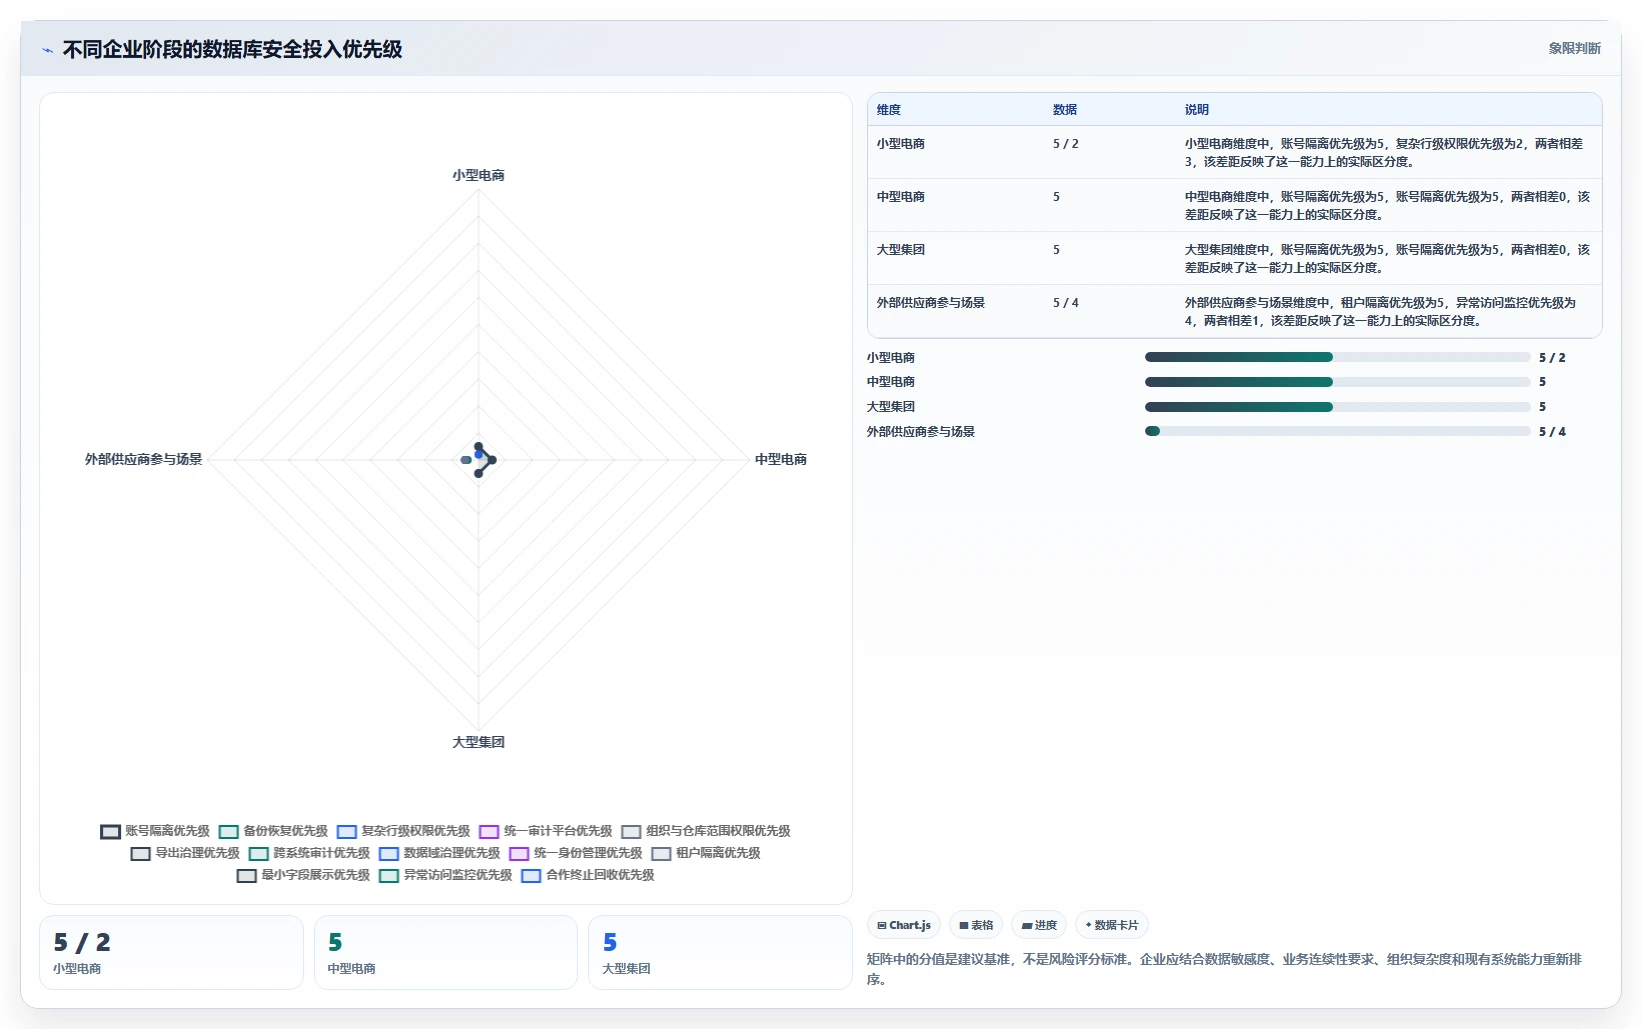Click the 数据卡片 tag
The image size is (1642, 1029).
[1112, 925]
